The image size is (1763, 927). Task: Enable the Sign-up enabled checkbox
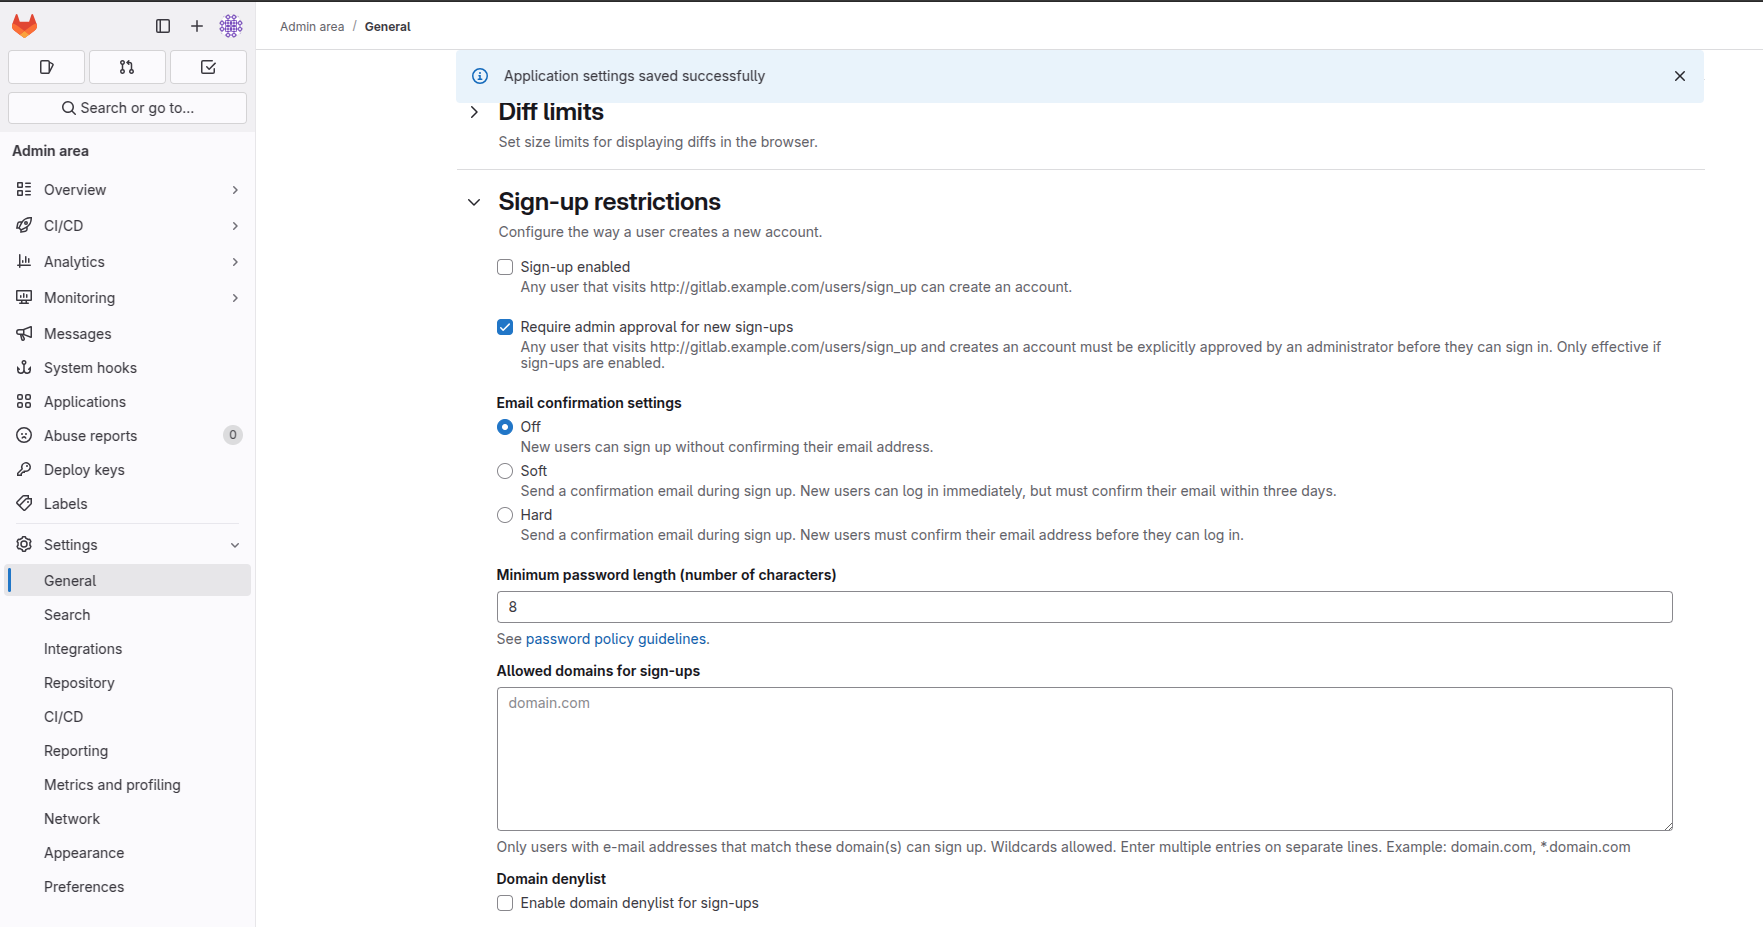(505, 267)
